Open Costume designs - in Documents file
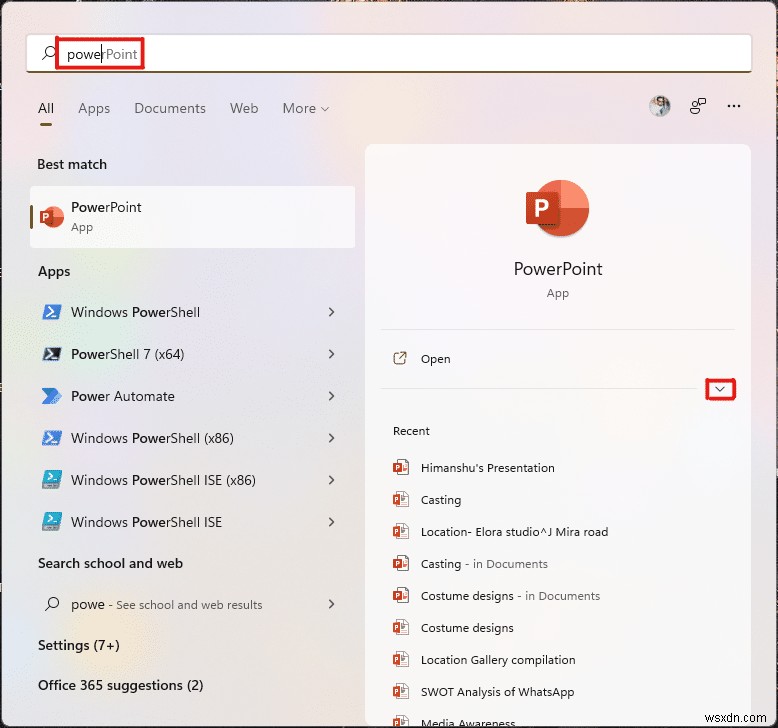Viewport: 778px width, 728px height. click(x=510, y=596)
